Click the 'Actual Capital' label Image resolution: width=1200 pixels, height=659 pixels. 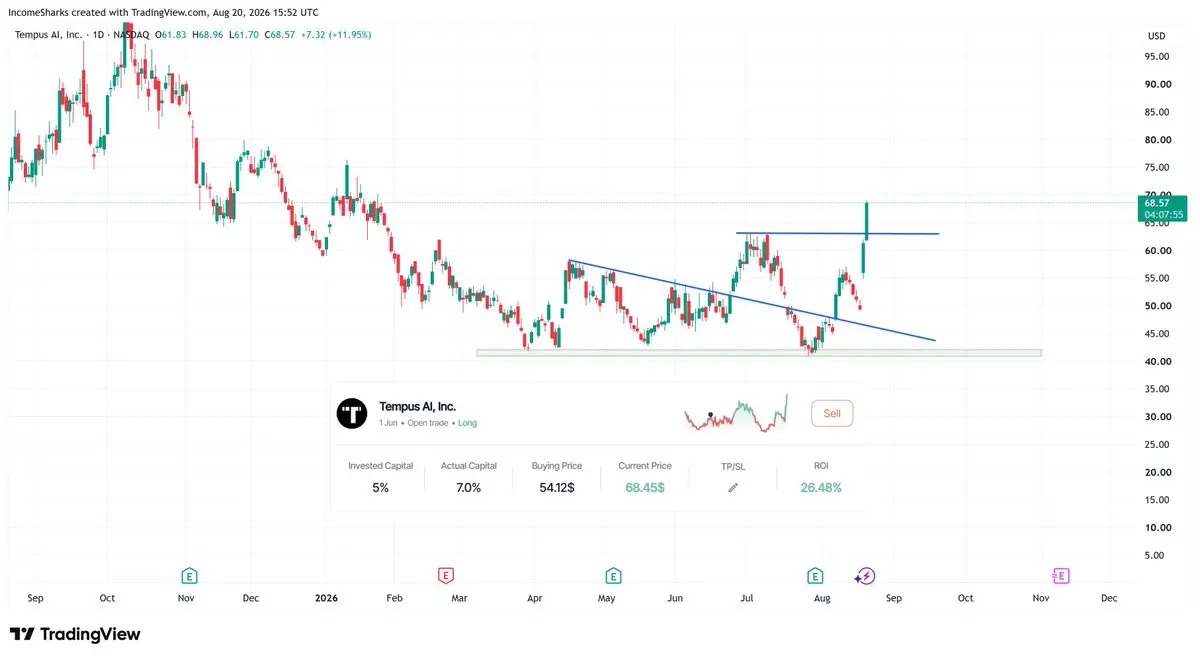click(x=468, y=466)
